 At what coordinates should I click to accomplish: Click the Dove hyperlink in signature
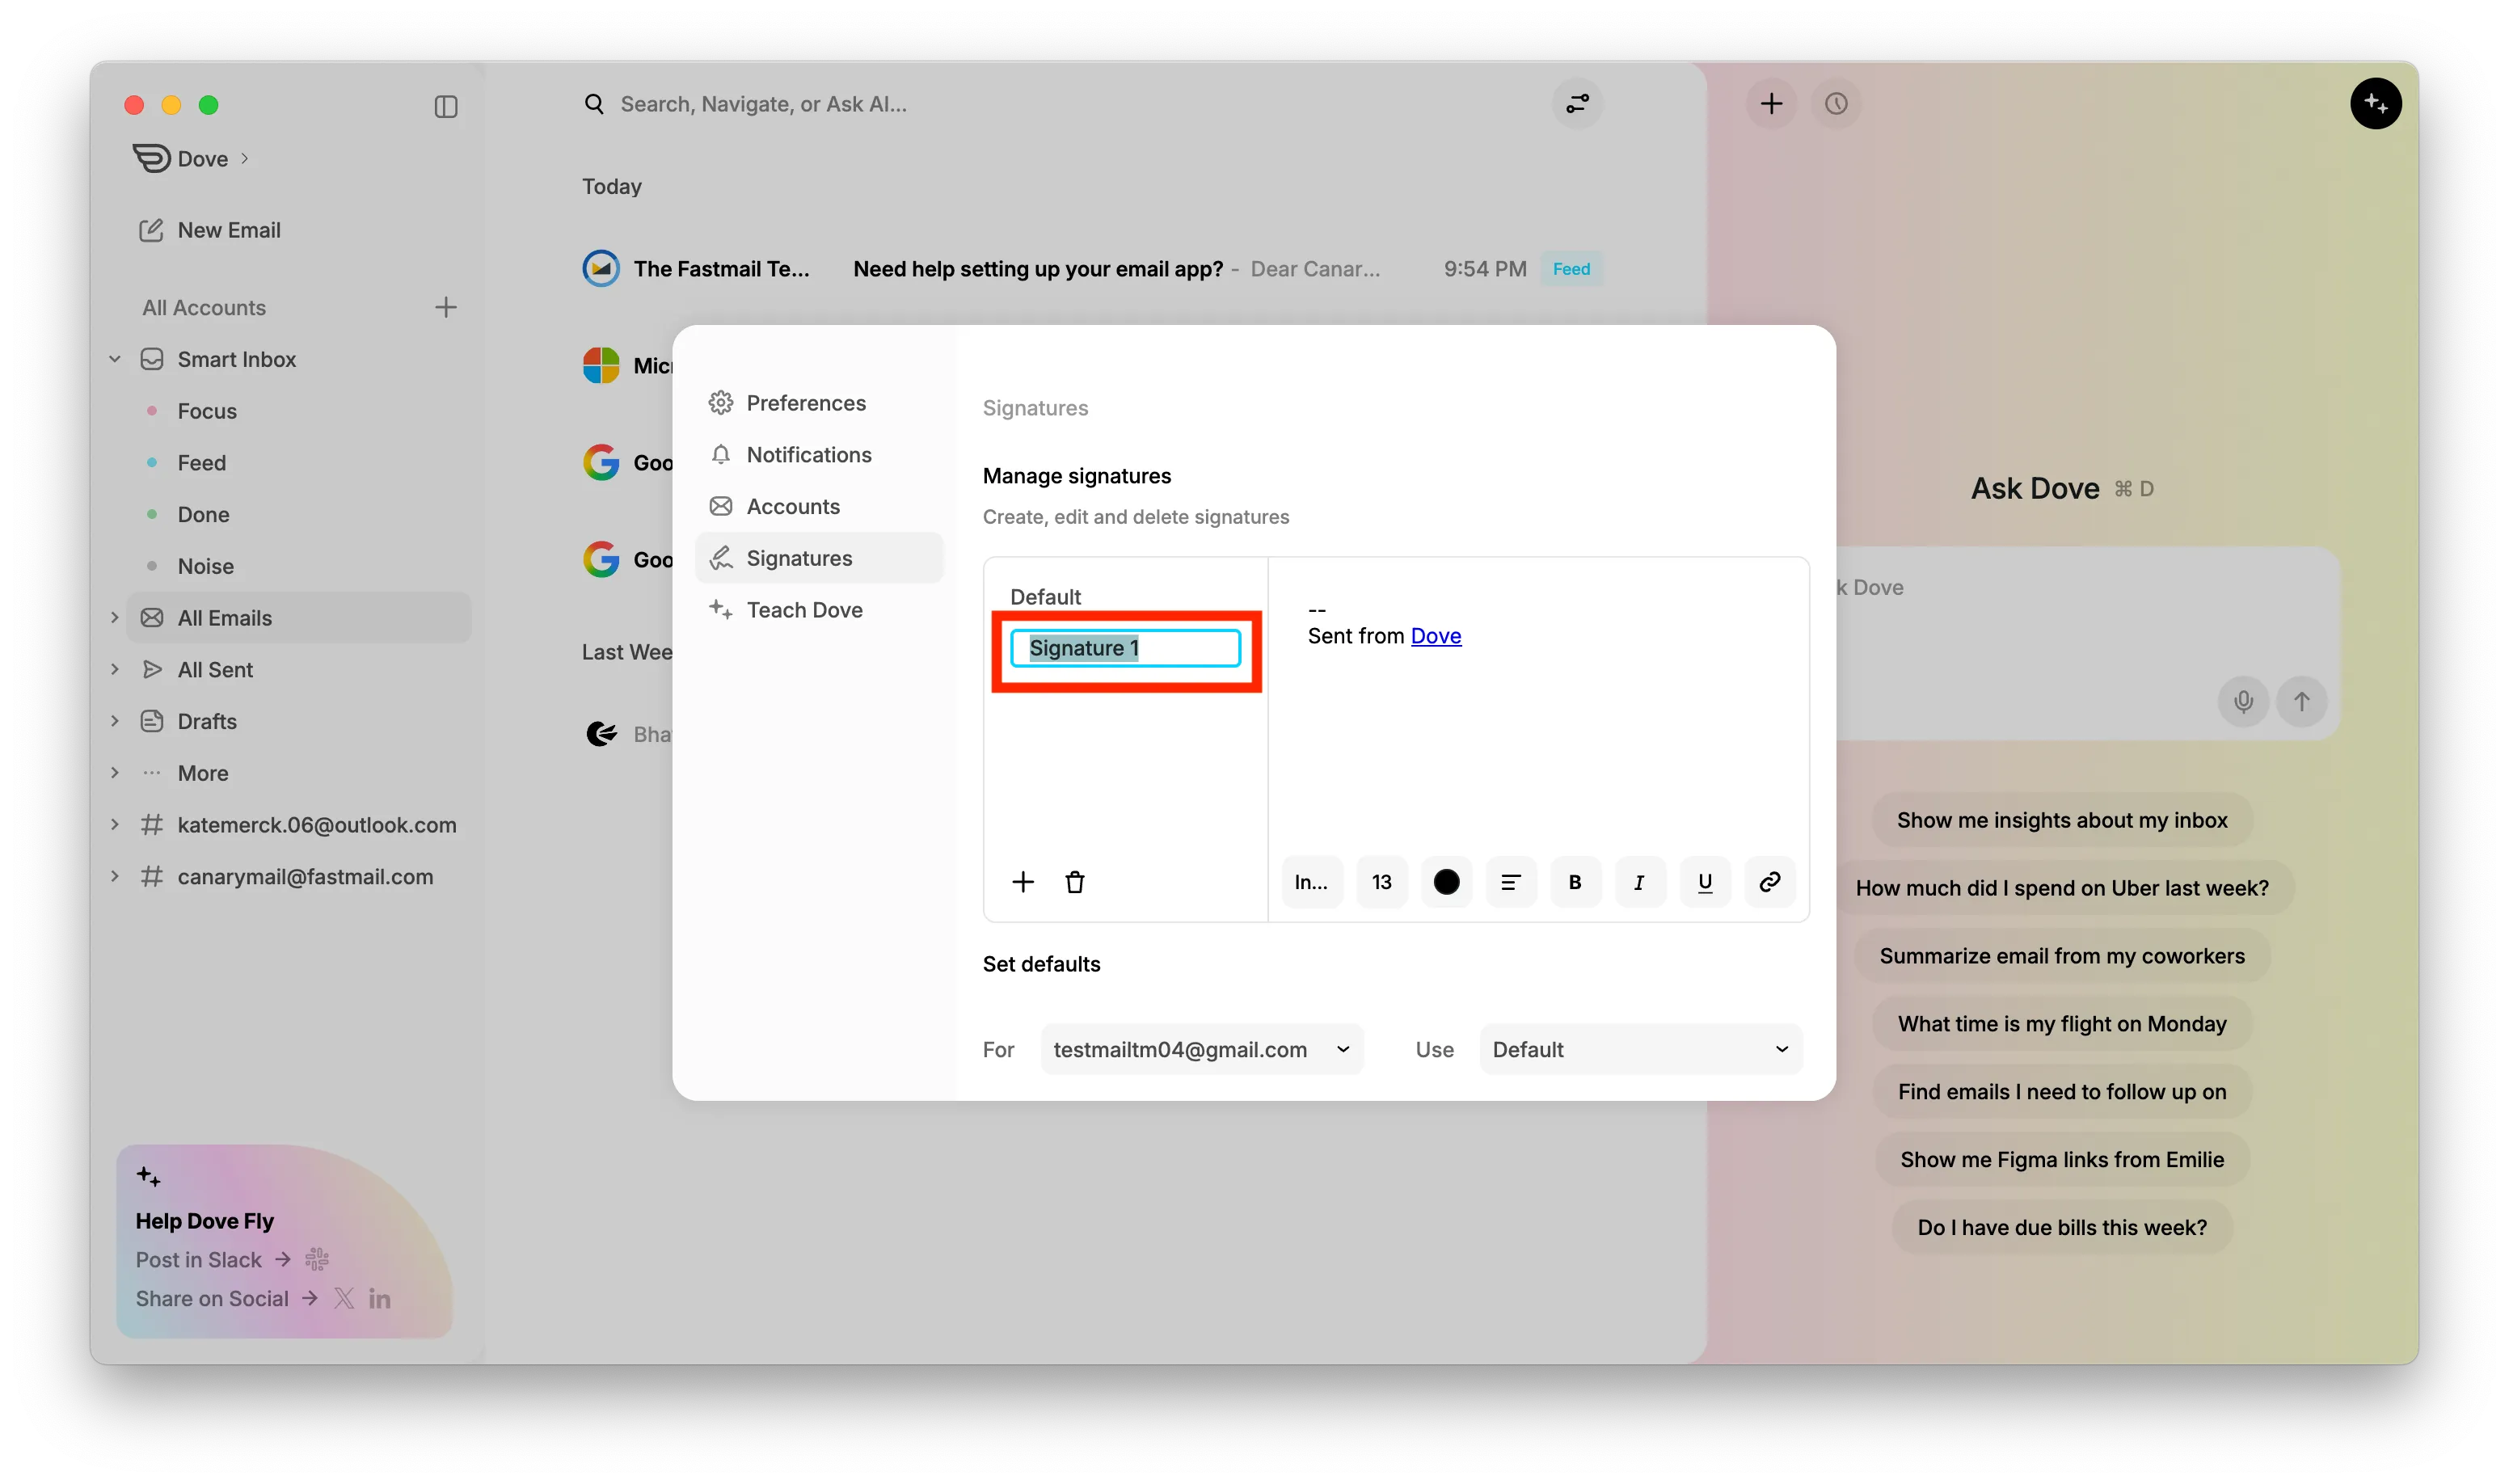[x=1435, y=636]
